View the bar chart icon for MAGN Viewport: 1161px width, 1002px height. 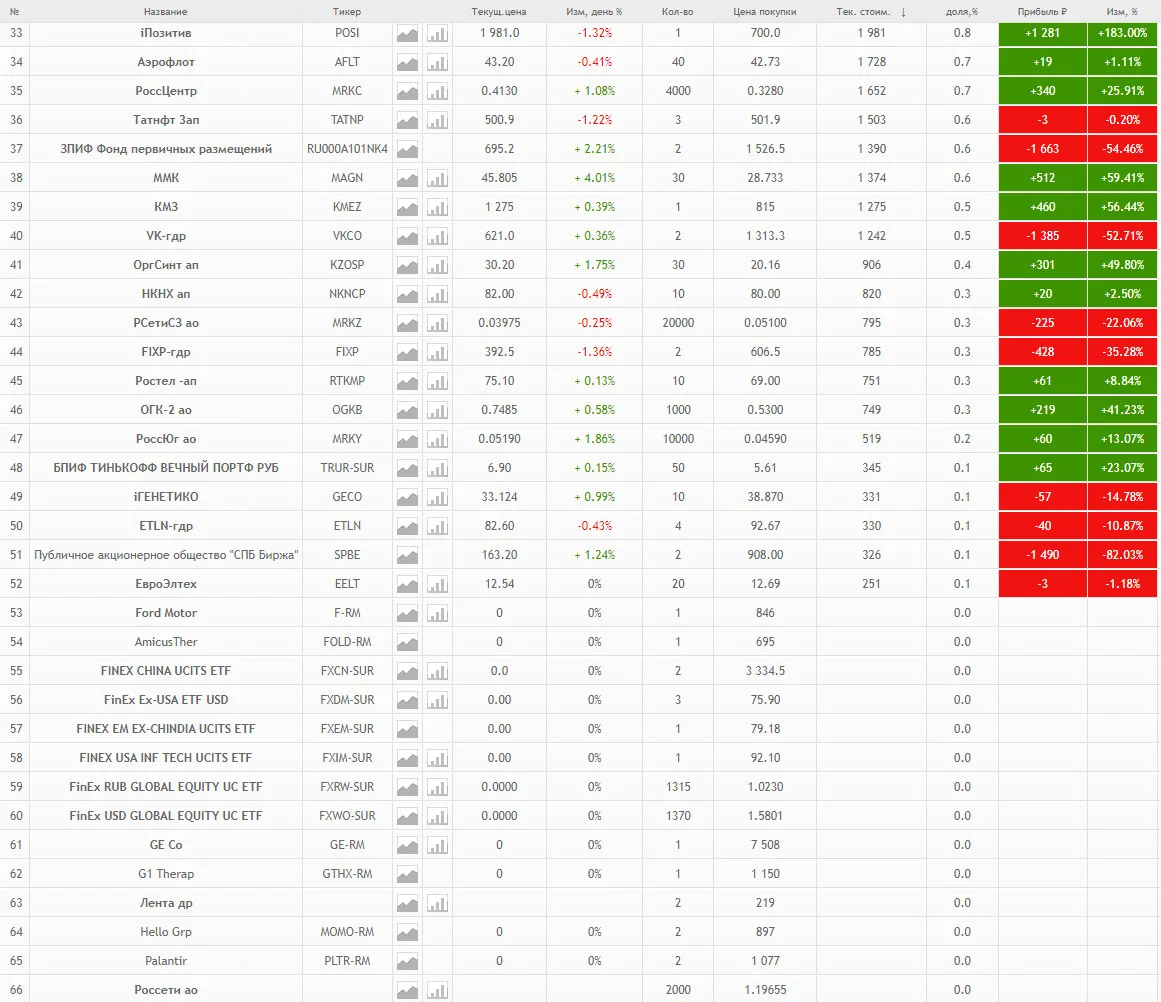pyautogui.click(x=438, y=178)
